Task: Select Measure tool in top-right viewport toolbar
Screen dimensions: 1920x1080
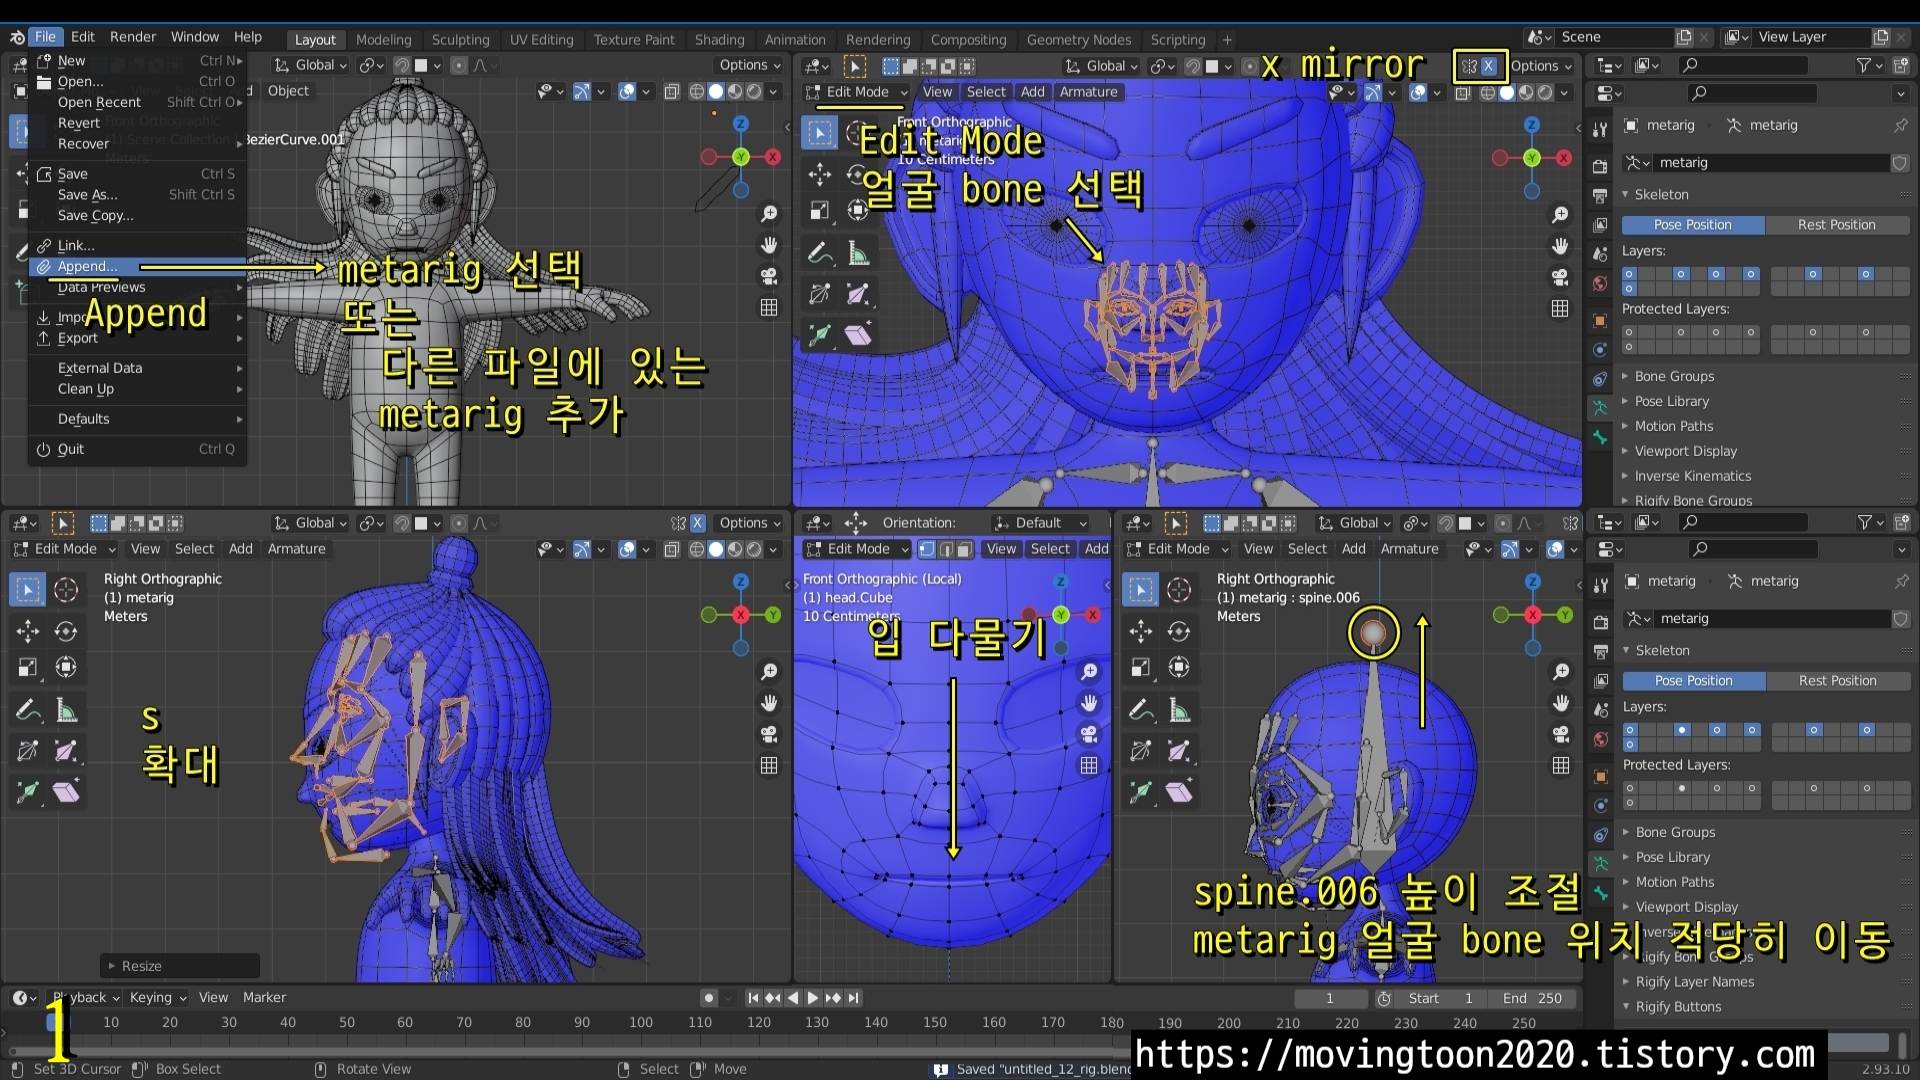Action: click(858, 253)
